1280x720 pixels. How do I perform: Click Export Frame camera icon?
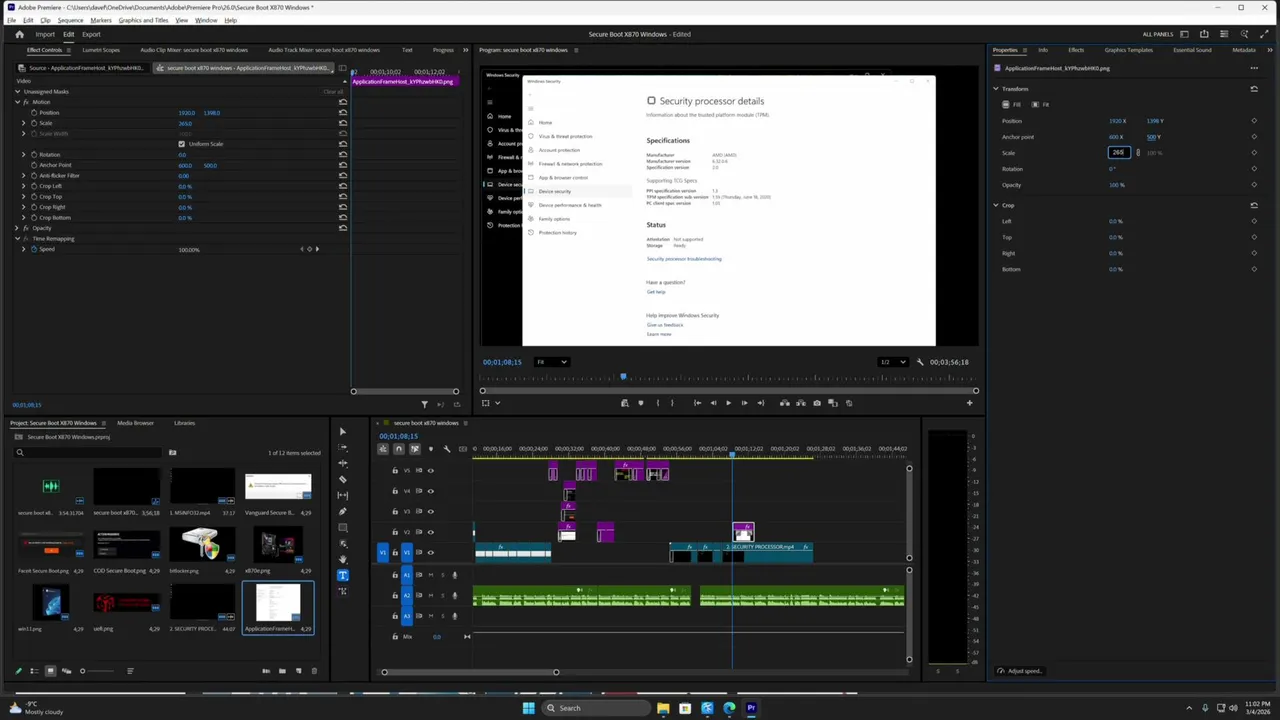[x=817, y=403]
